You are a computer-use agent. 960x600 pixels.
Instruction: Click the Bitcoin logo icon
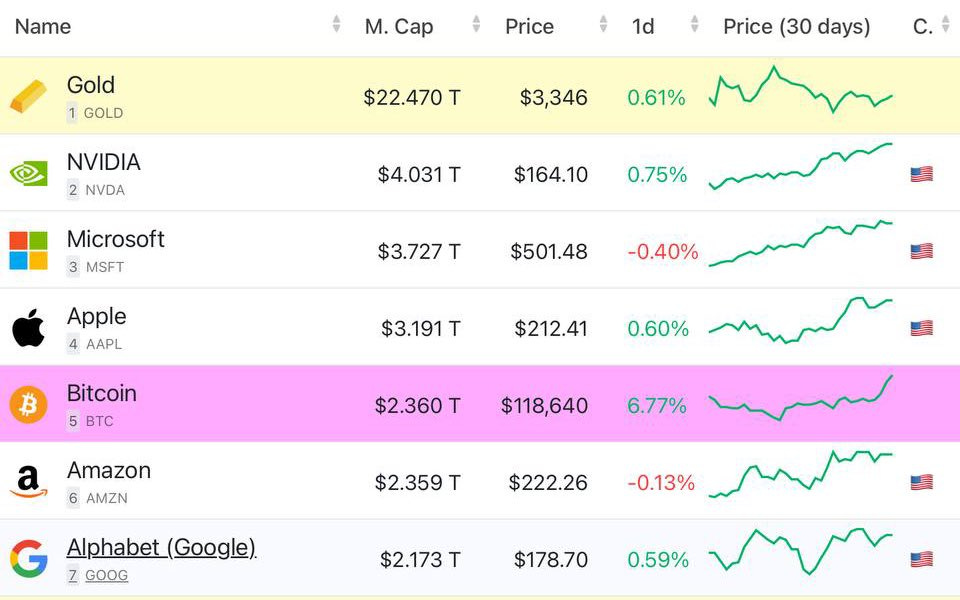point(28,405)
